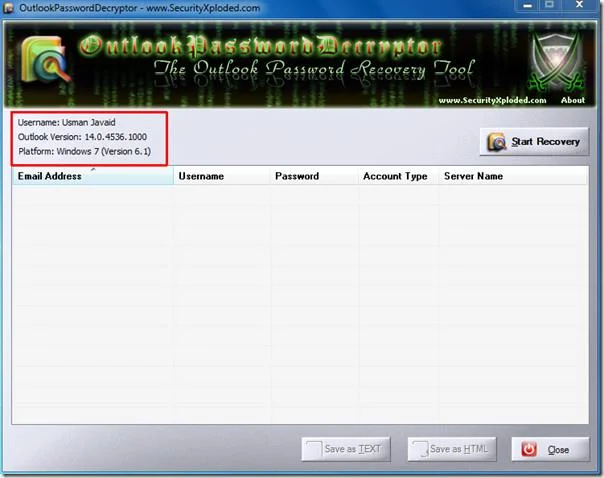
Task: Click the magnifier folder icon on Start Recovery
Action: click(x=497, y=142)
